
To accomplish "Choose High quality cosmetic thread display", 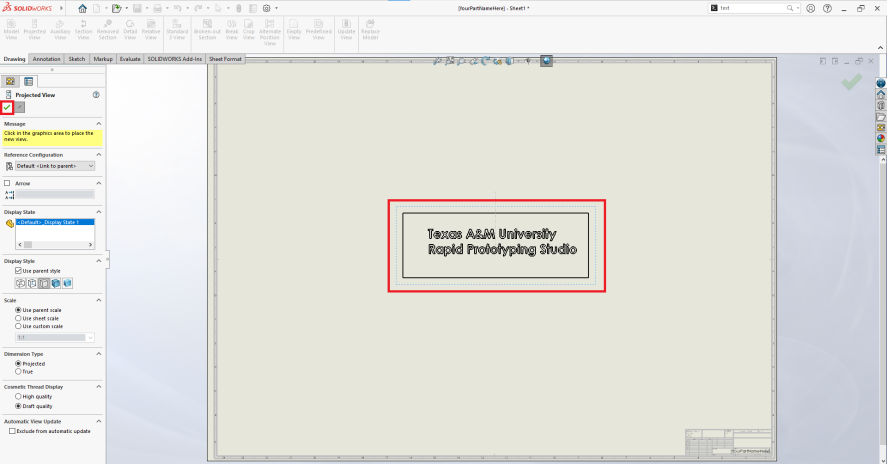I will point(18,396).
